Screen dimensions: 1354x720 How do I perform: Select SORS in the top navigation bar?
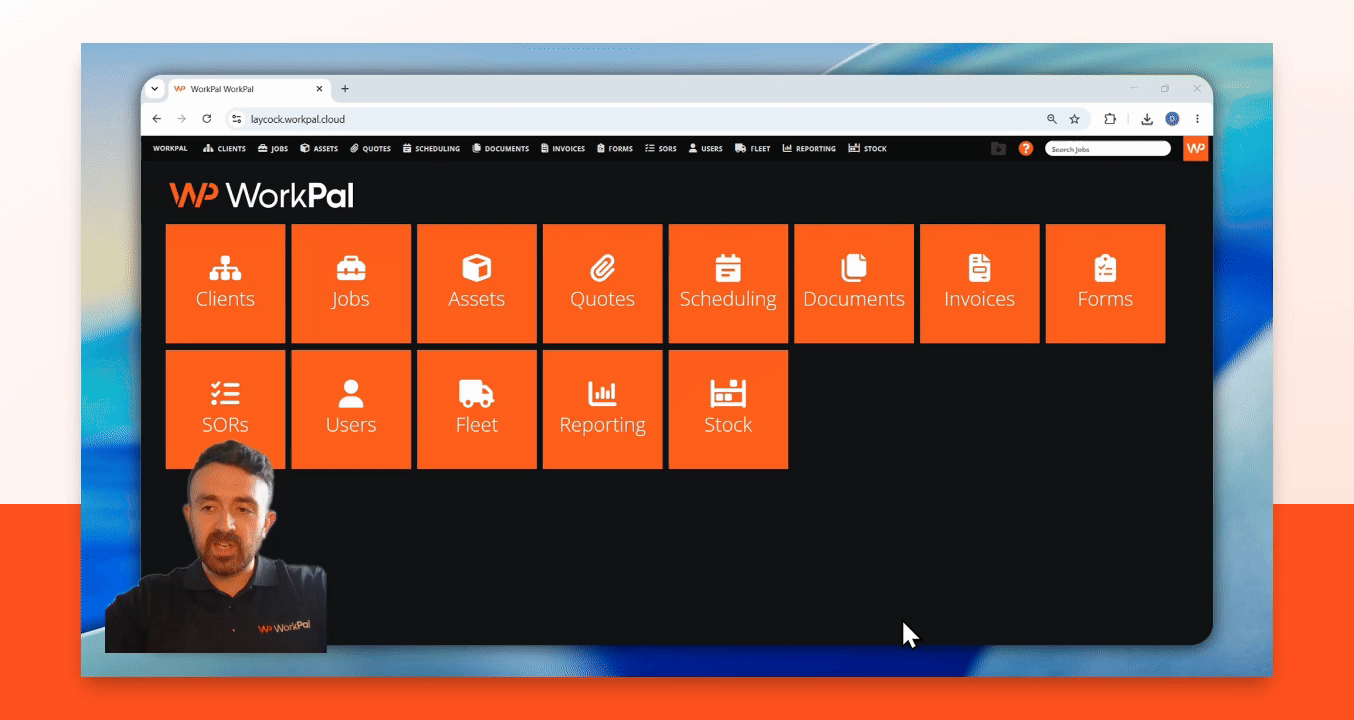(x=661, y=149)
